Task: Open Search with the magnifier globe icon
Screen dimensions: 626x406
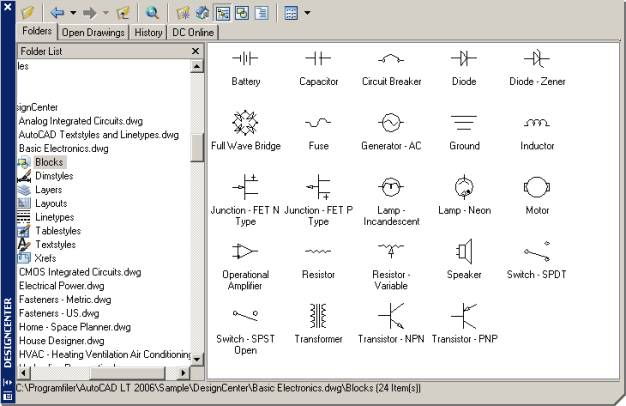Action: (152, 13)
